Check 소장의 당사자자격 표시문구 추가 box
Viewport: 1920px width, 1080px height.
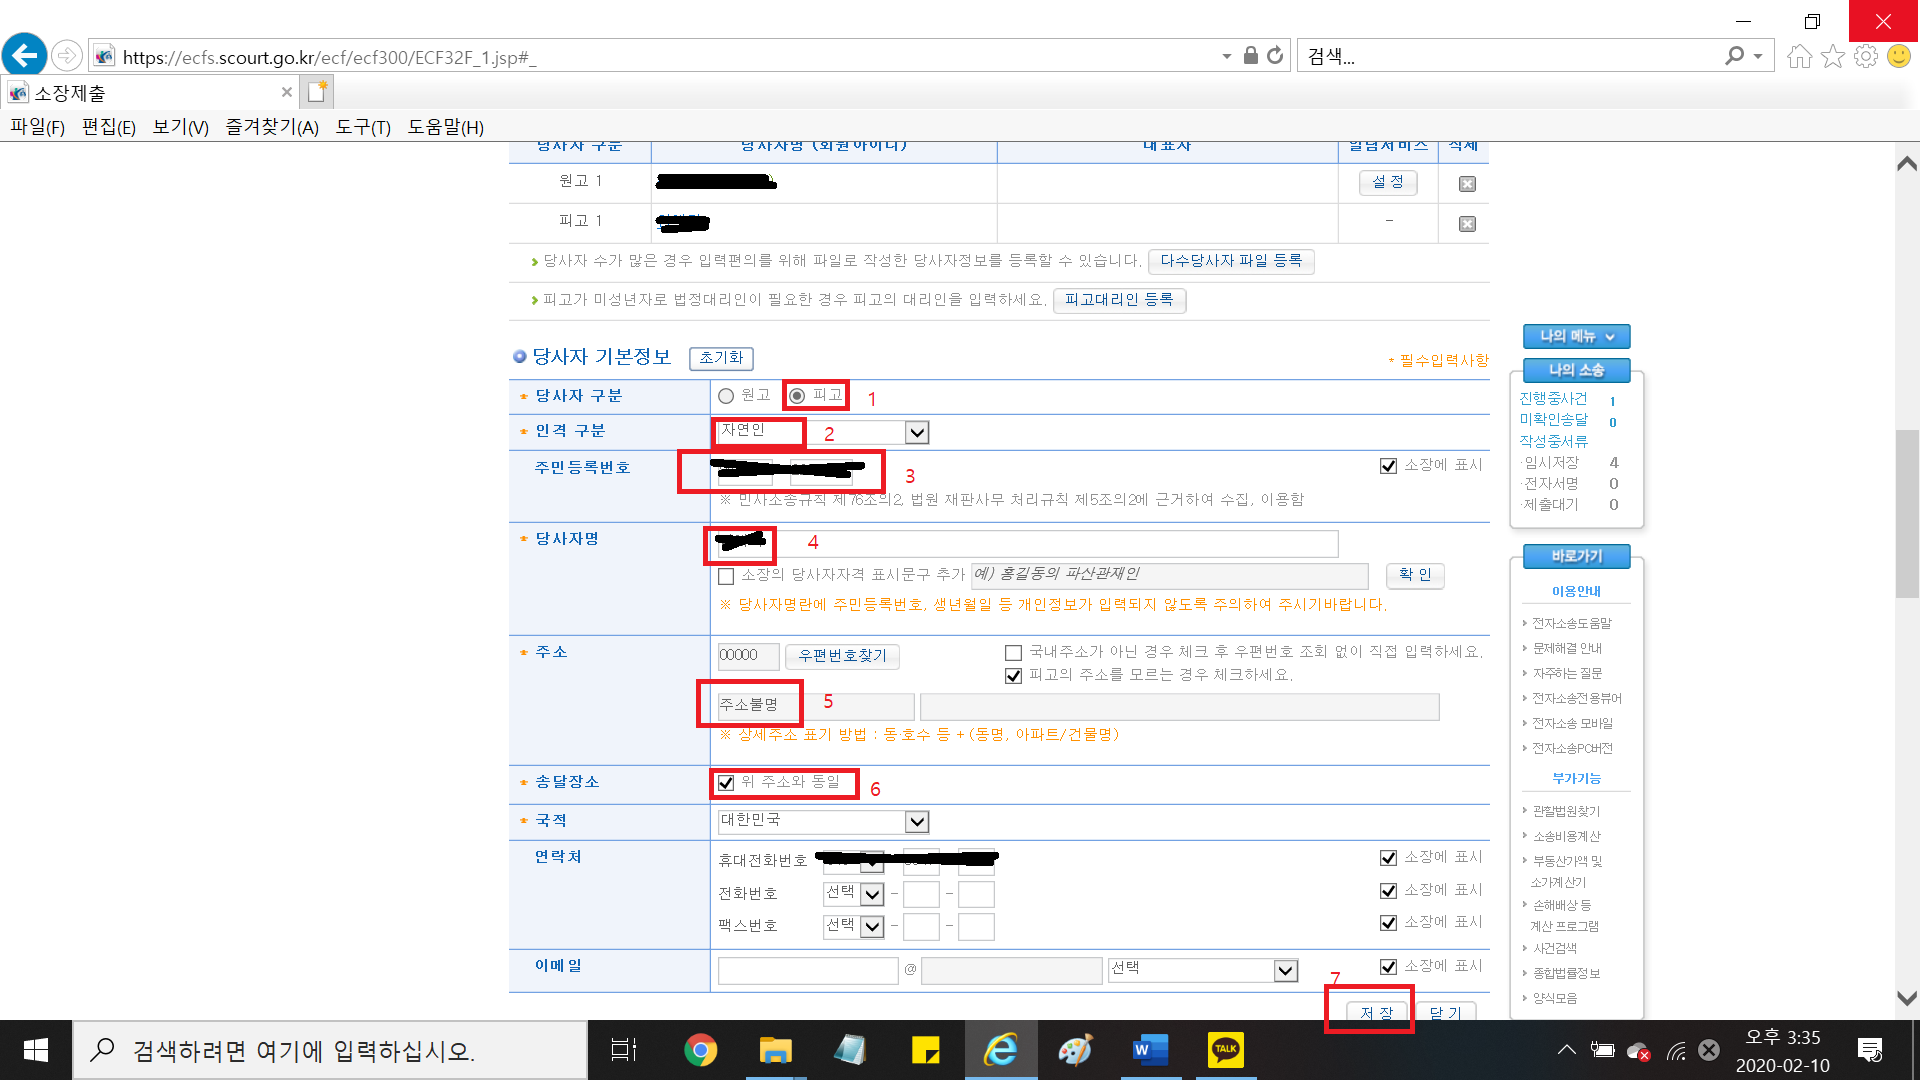tap(727, 576)
